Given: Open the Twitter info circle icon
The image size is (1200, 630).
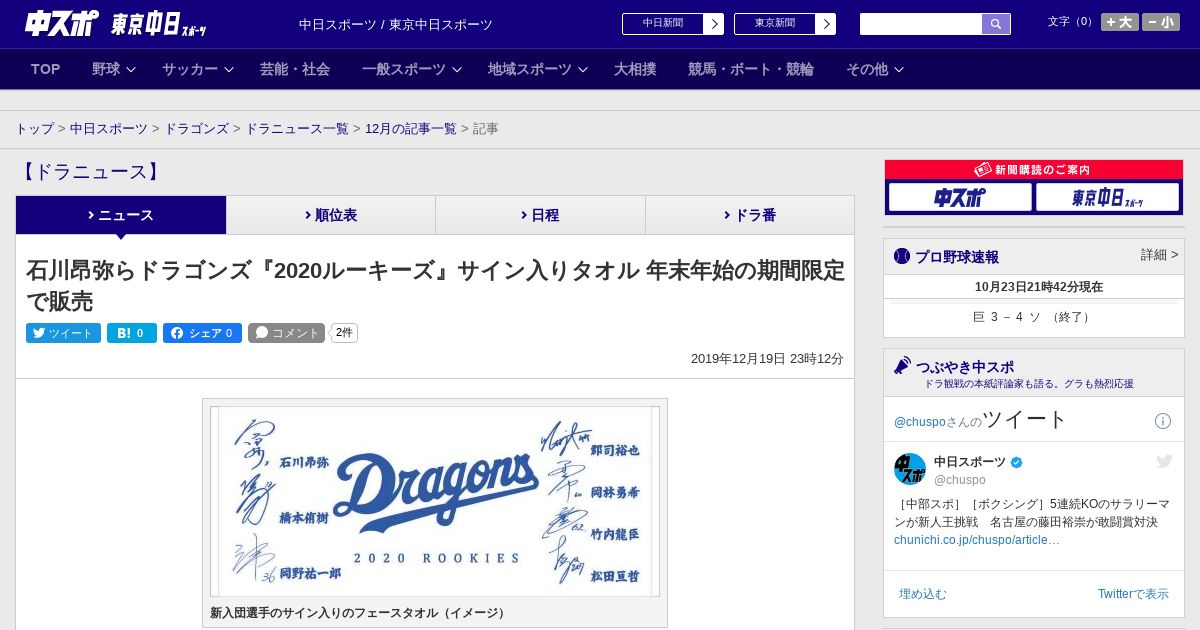Looking at the screenshot, I should coord(1163,421).
